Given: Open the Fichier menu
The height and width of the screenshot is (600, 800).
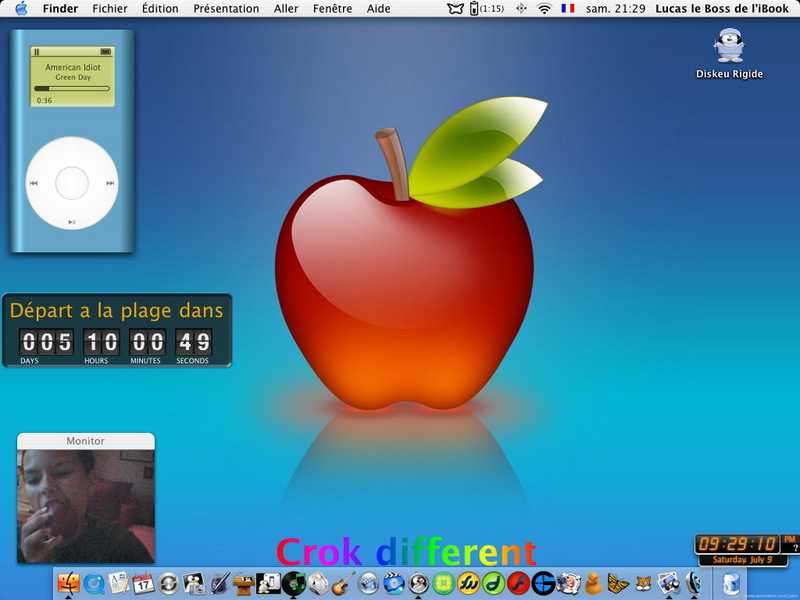Looking at the screenshot, I should [110, 9].
